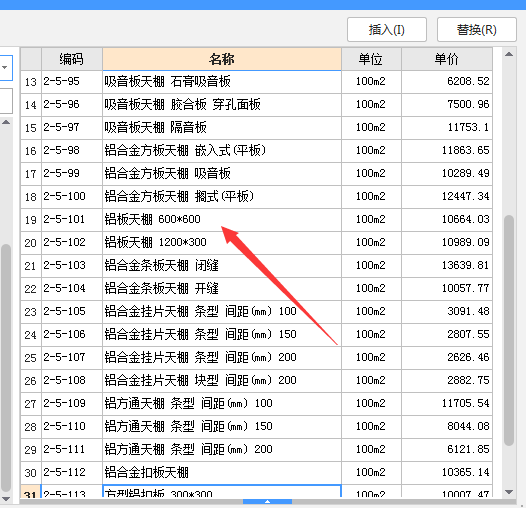Click the left panel scrollbar thumb
This screenshot has width=526, height=508.
[6, 368]
